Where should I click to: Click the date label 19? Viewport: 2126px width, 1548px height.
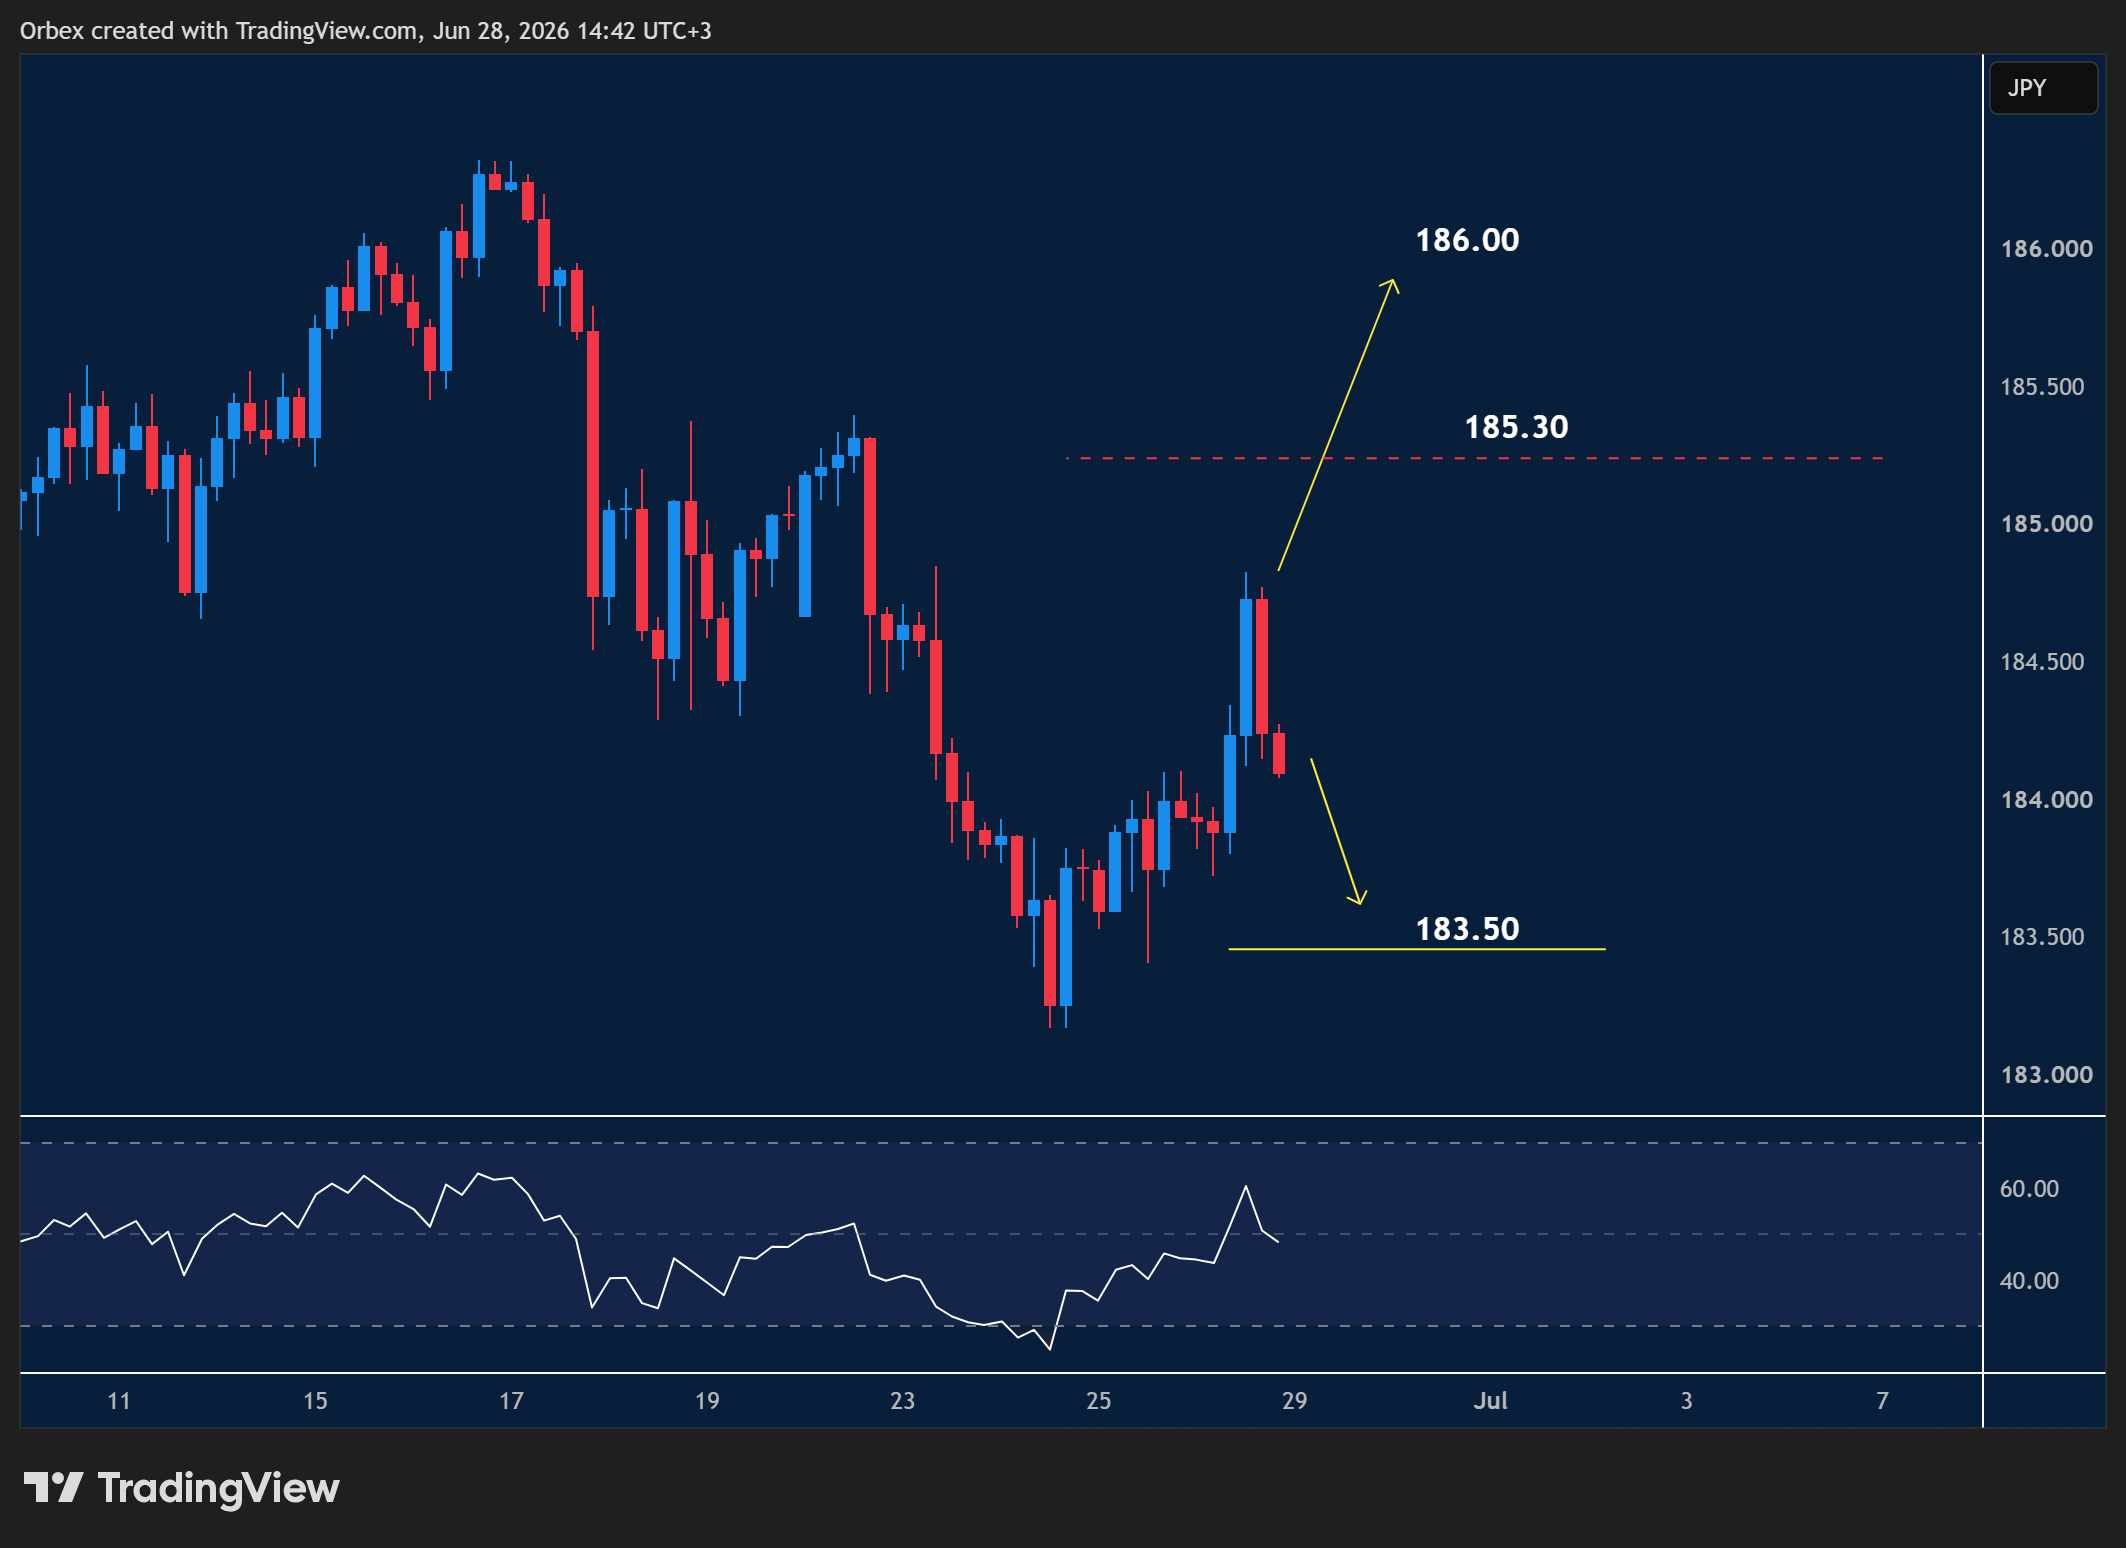(x=707, y=1401)
